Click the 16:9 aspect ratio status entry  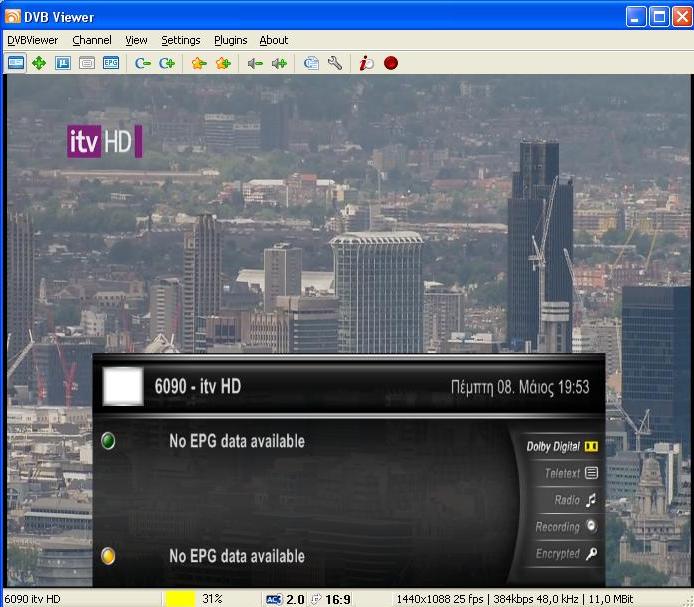(338, 600)
